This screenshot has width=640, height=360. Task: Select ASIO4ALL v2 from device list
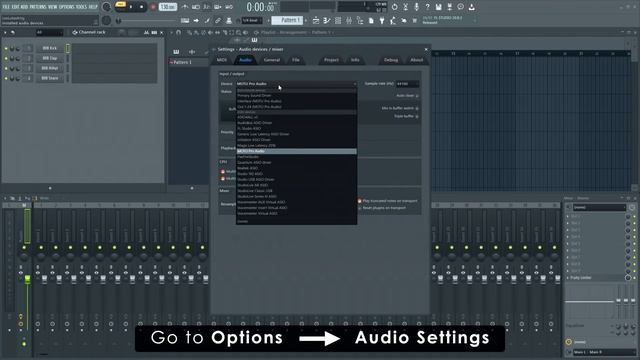pyautogui.click(x=296, y=117)
